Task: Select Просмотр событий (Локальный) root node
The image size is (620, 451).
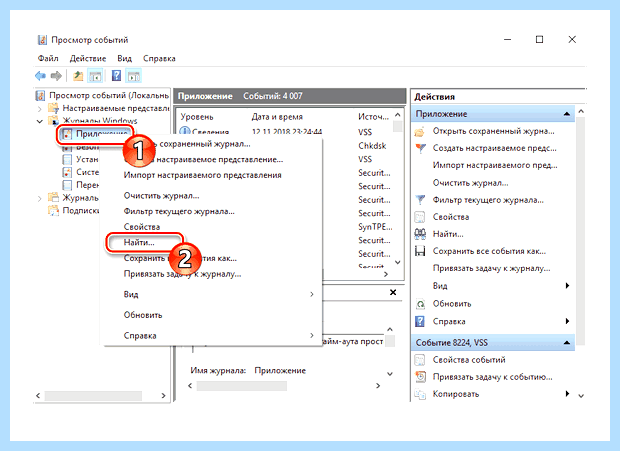Action: (x=108, y=95)
